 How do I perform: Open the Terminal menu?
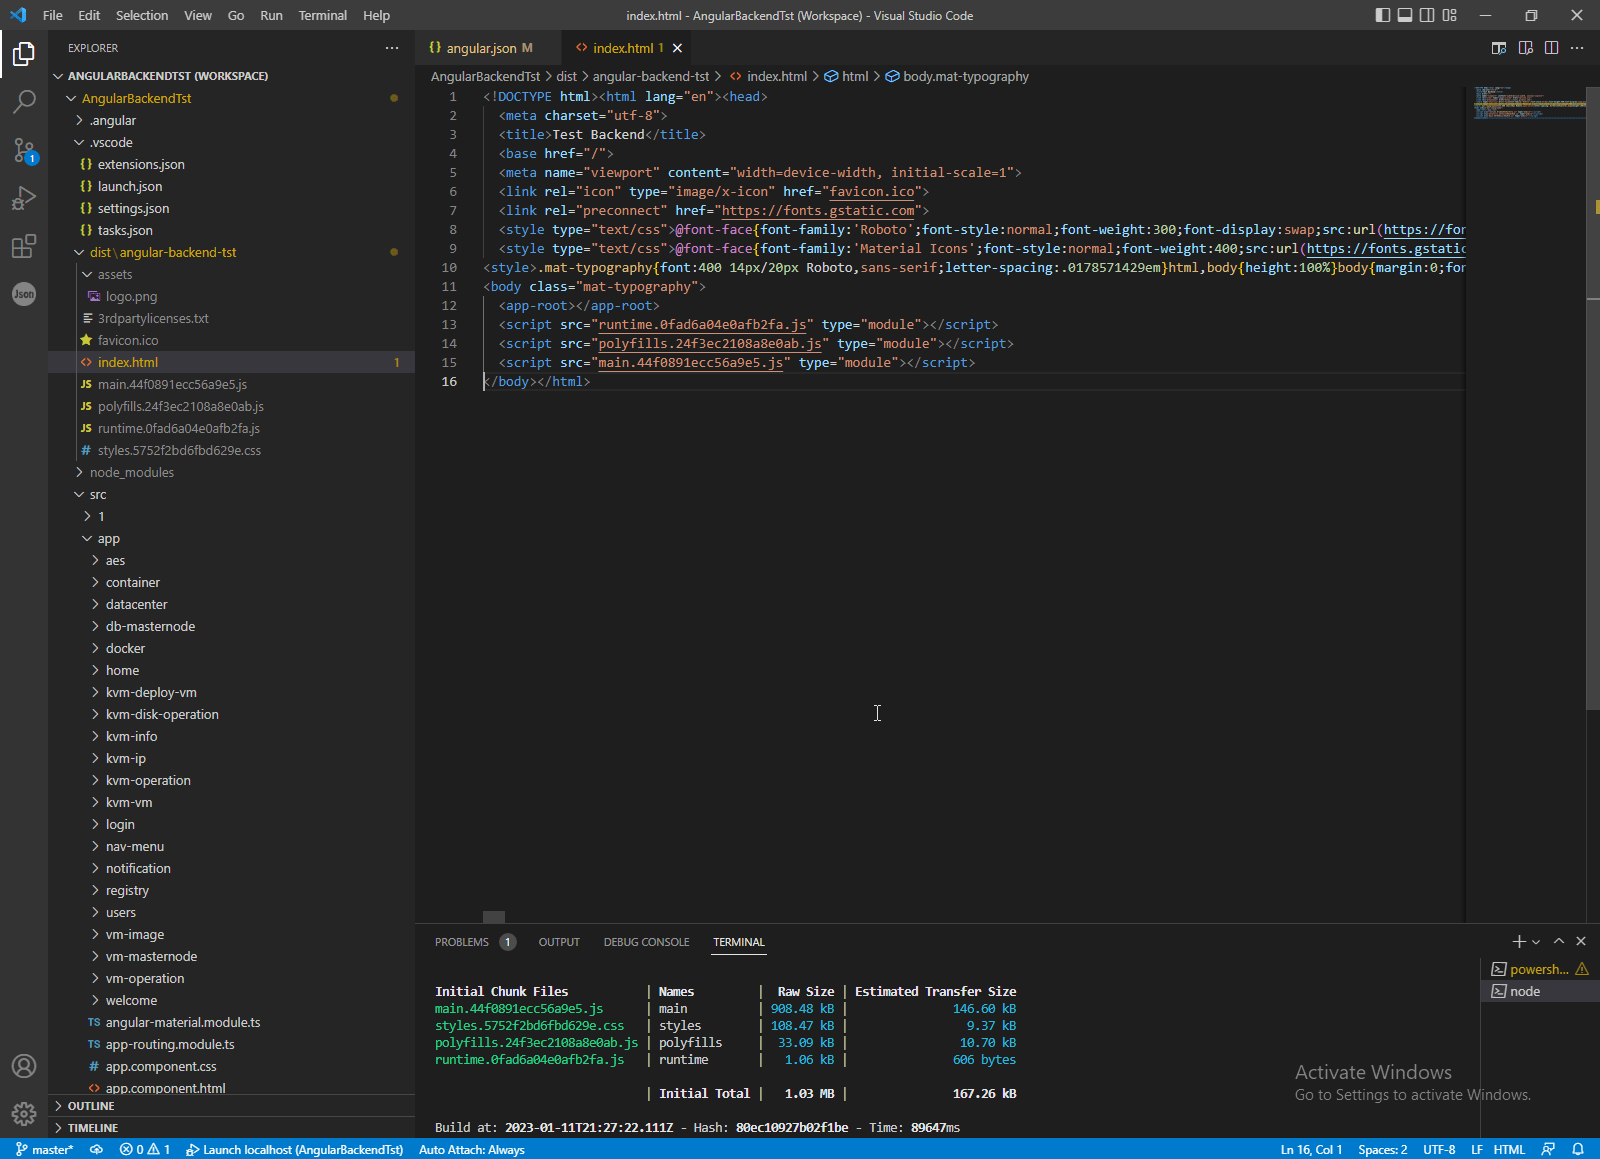[322, 15]
